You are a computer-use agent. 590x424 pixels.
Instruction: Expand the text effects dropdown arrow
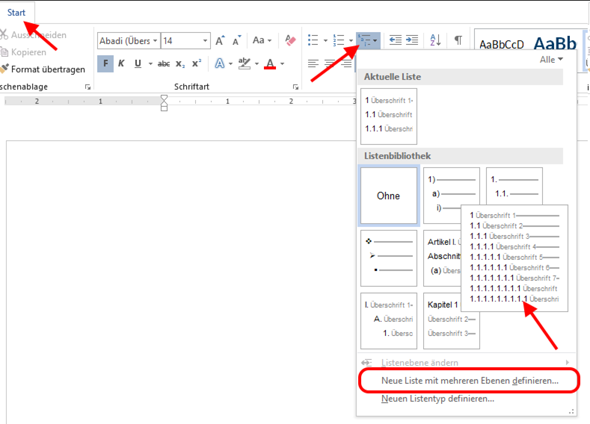click(x=230, y=64)
